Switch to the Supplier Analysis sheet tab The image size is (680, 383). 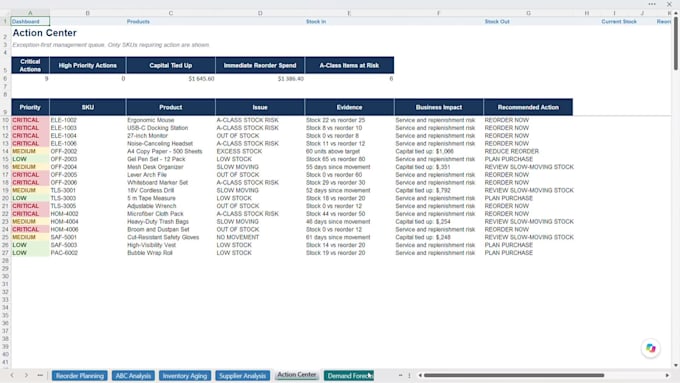(242, 376)
